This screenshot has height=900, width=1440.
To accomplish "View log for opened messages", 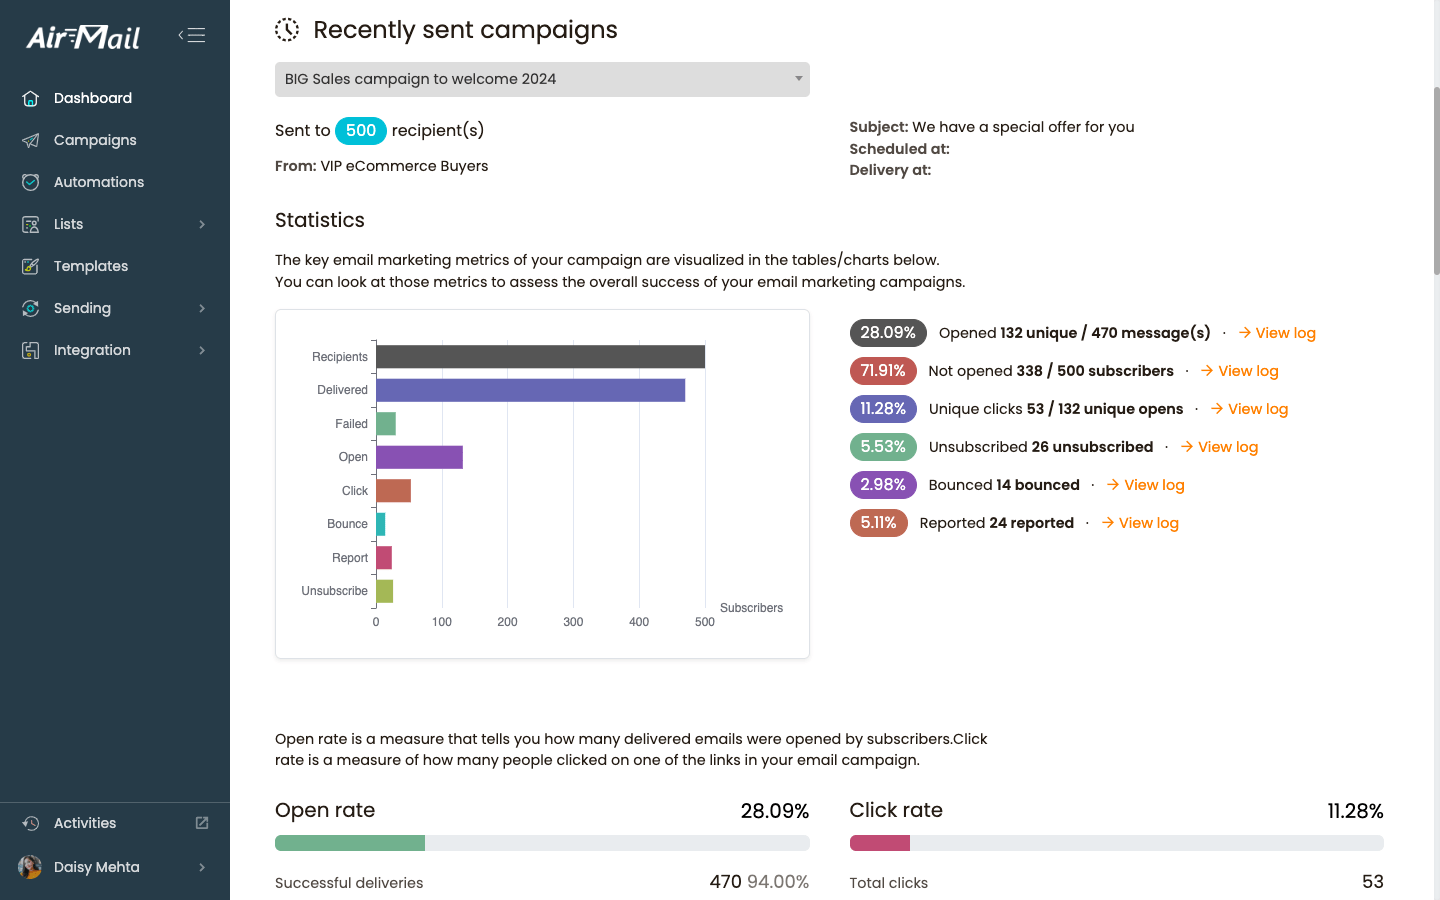I will pyautogui.click(x=1277, y=333).
